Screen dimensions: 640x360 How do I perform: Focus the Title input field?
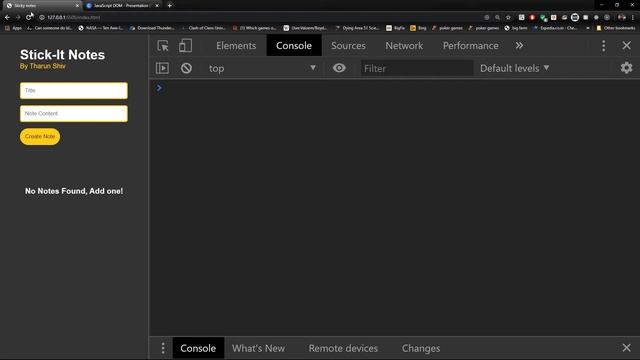[74, 90]
